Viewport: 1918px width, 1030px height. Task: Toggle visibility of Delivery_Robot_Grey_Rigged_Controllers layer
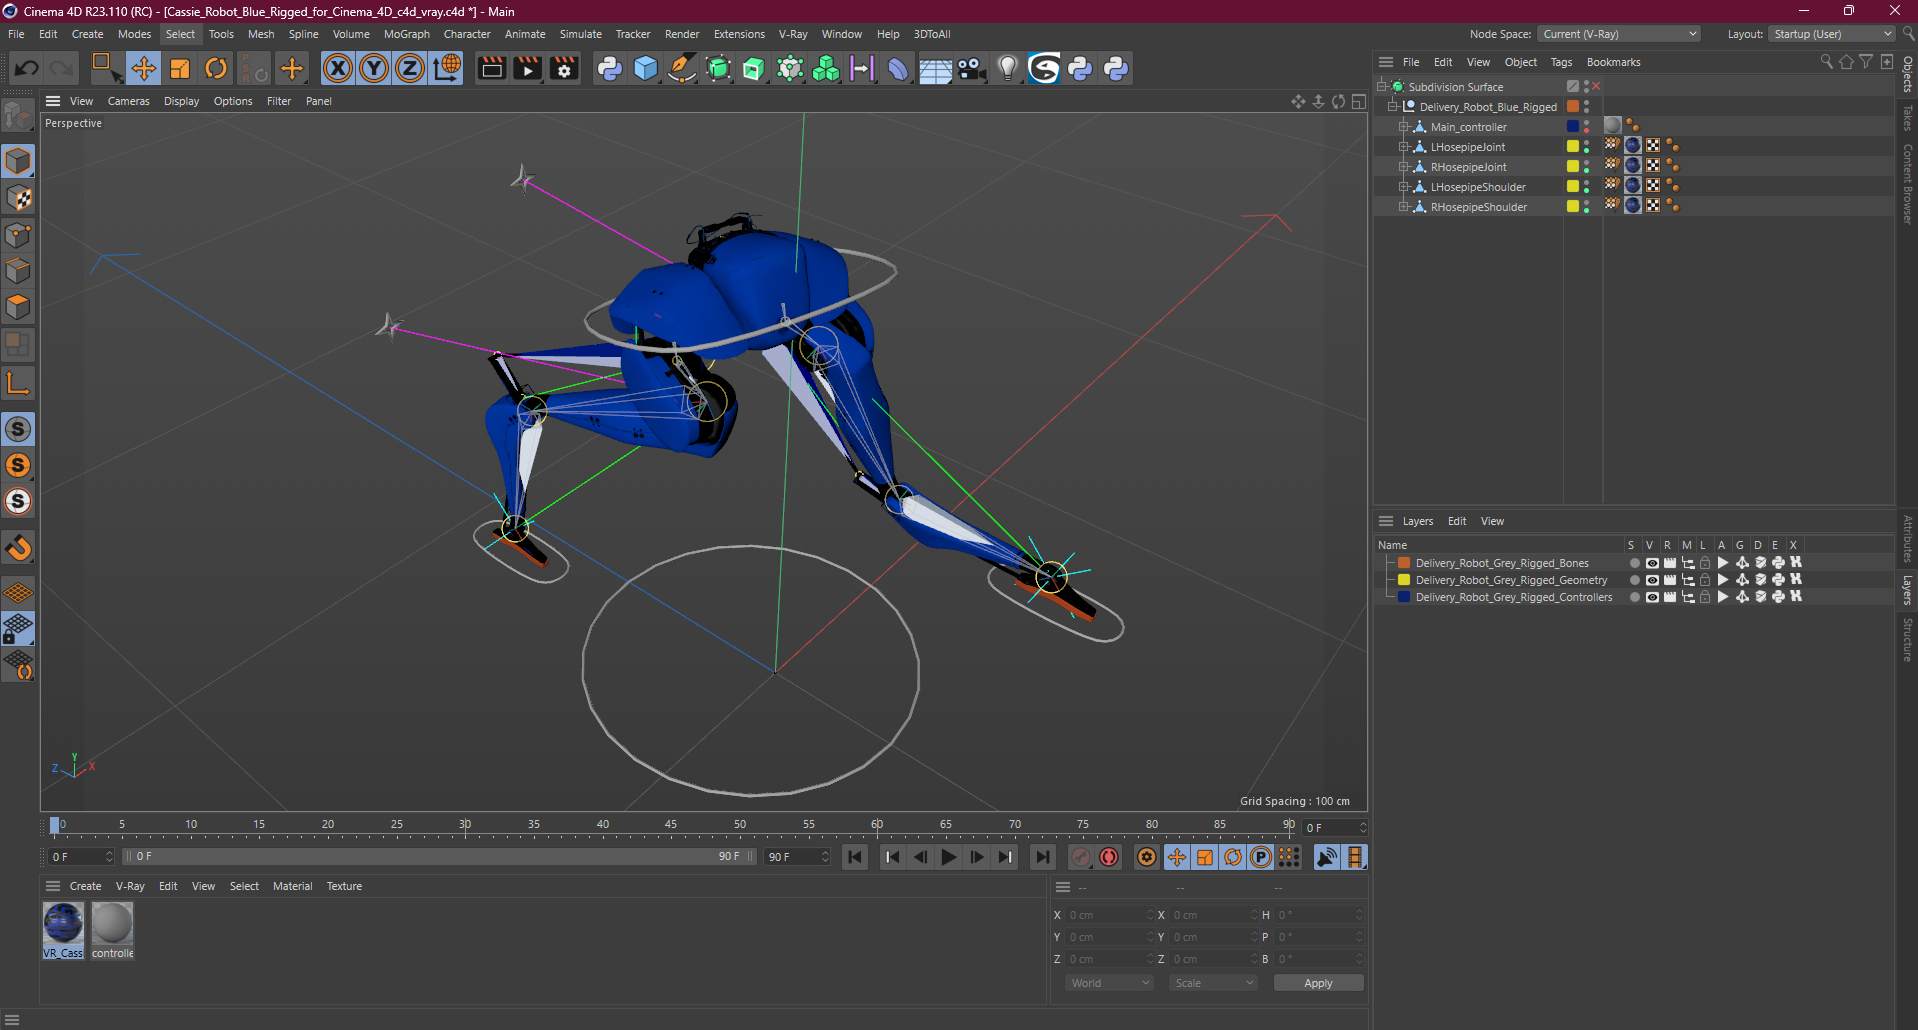(x=1651, y=597)
